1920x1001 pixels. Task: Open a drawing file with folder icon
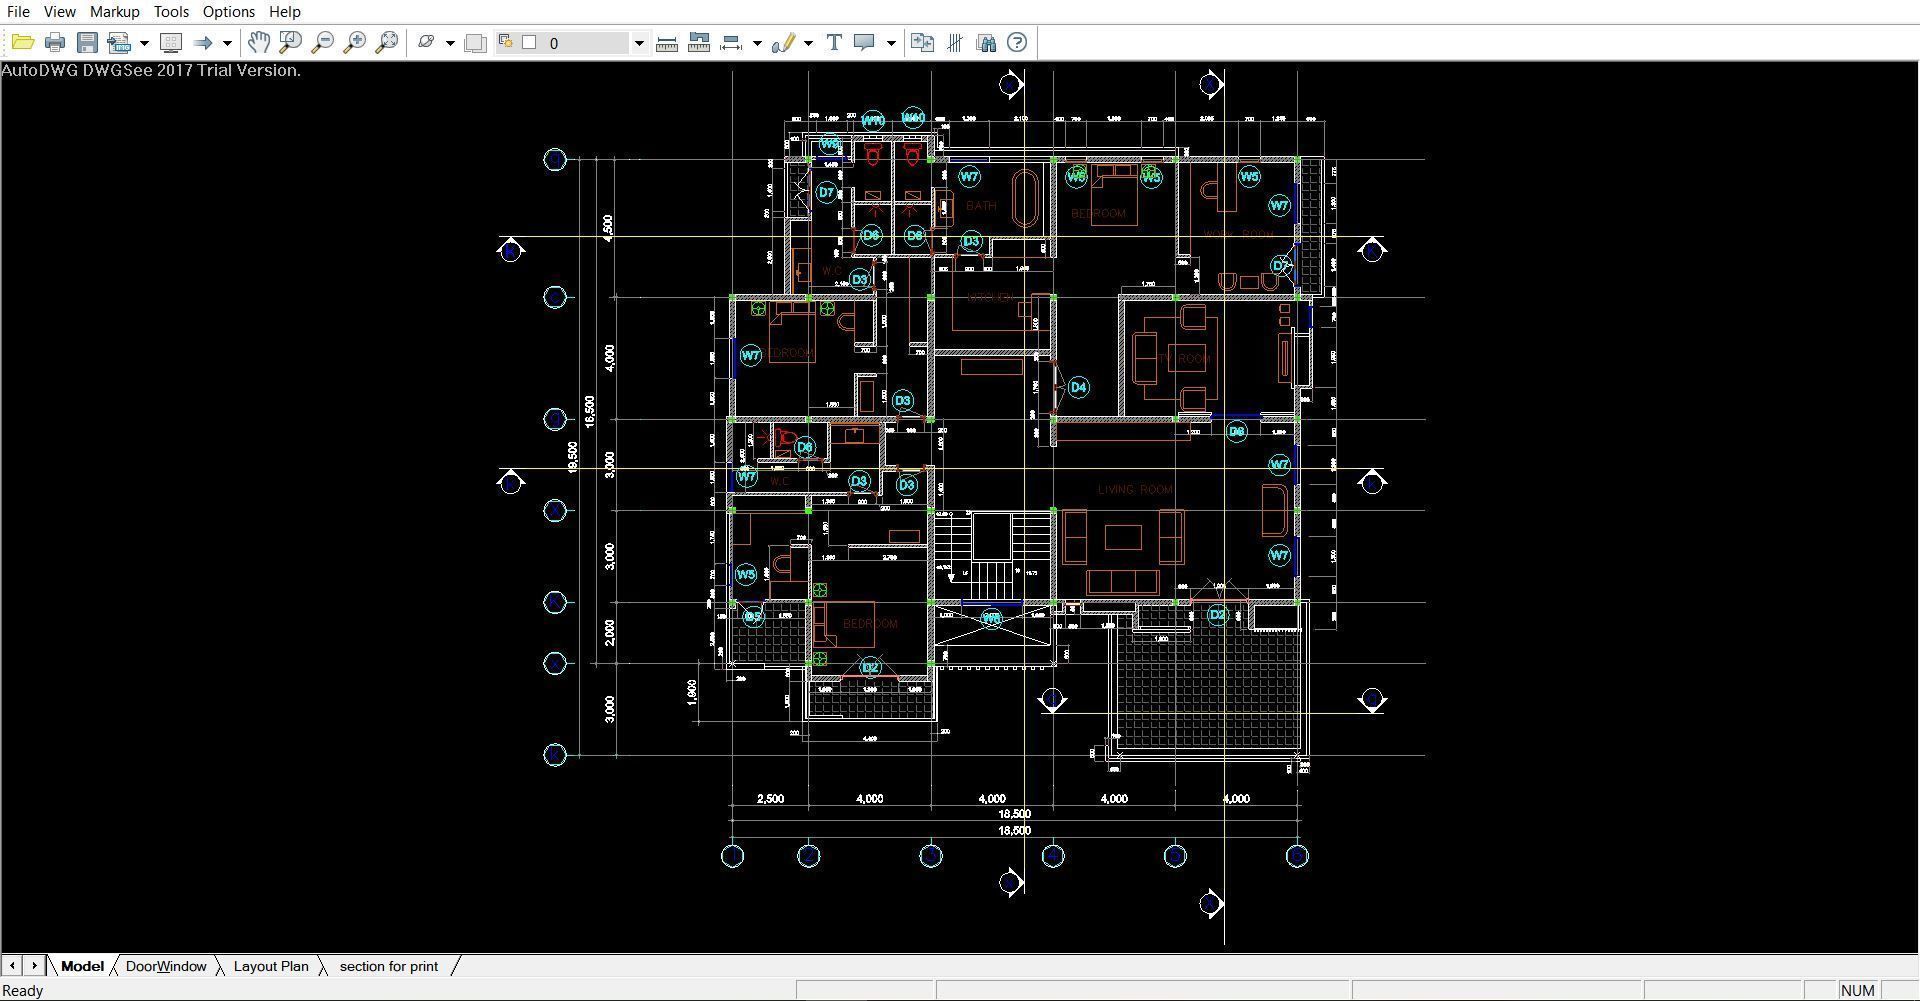(x=22, y=42)
